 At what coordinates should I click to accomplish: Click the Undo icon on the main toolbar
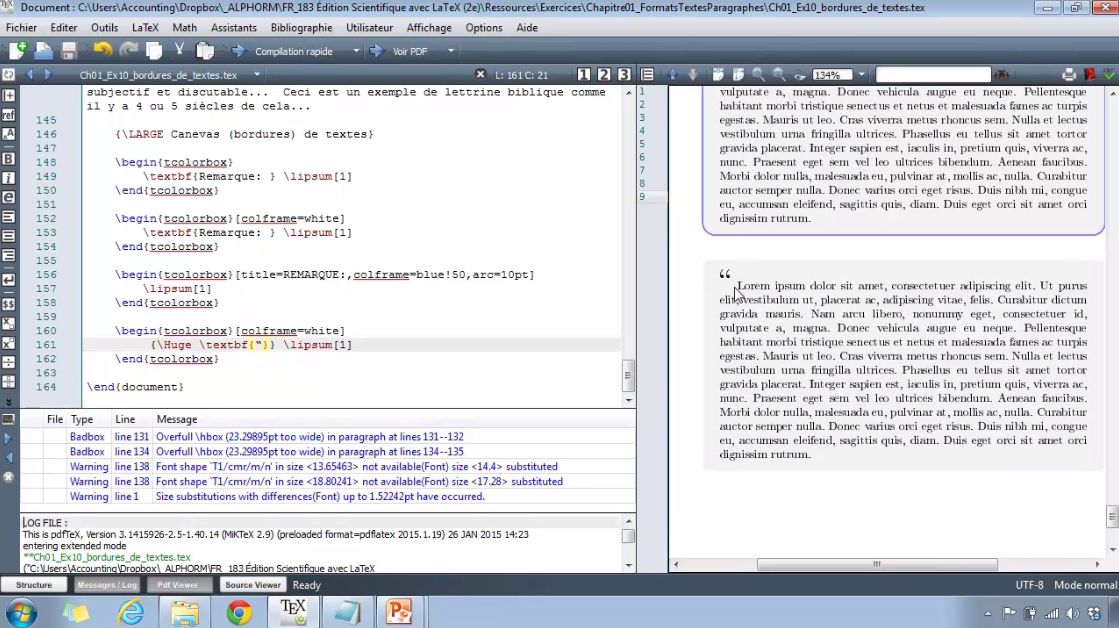click(102, 51)
